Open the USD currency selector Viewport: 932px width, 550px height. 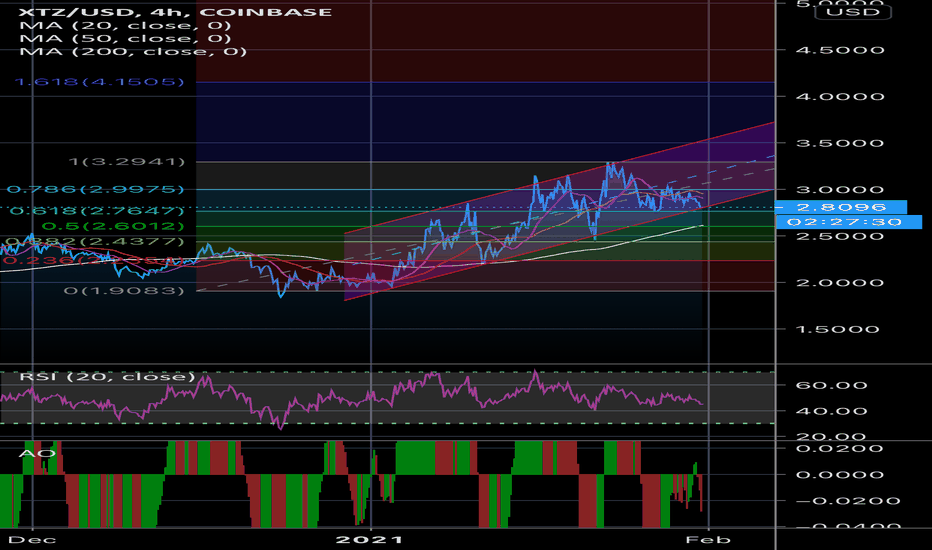pyautogui.click(x=853, y=12)
